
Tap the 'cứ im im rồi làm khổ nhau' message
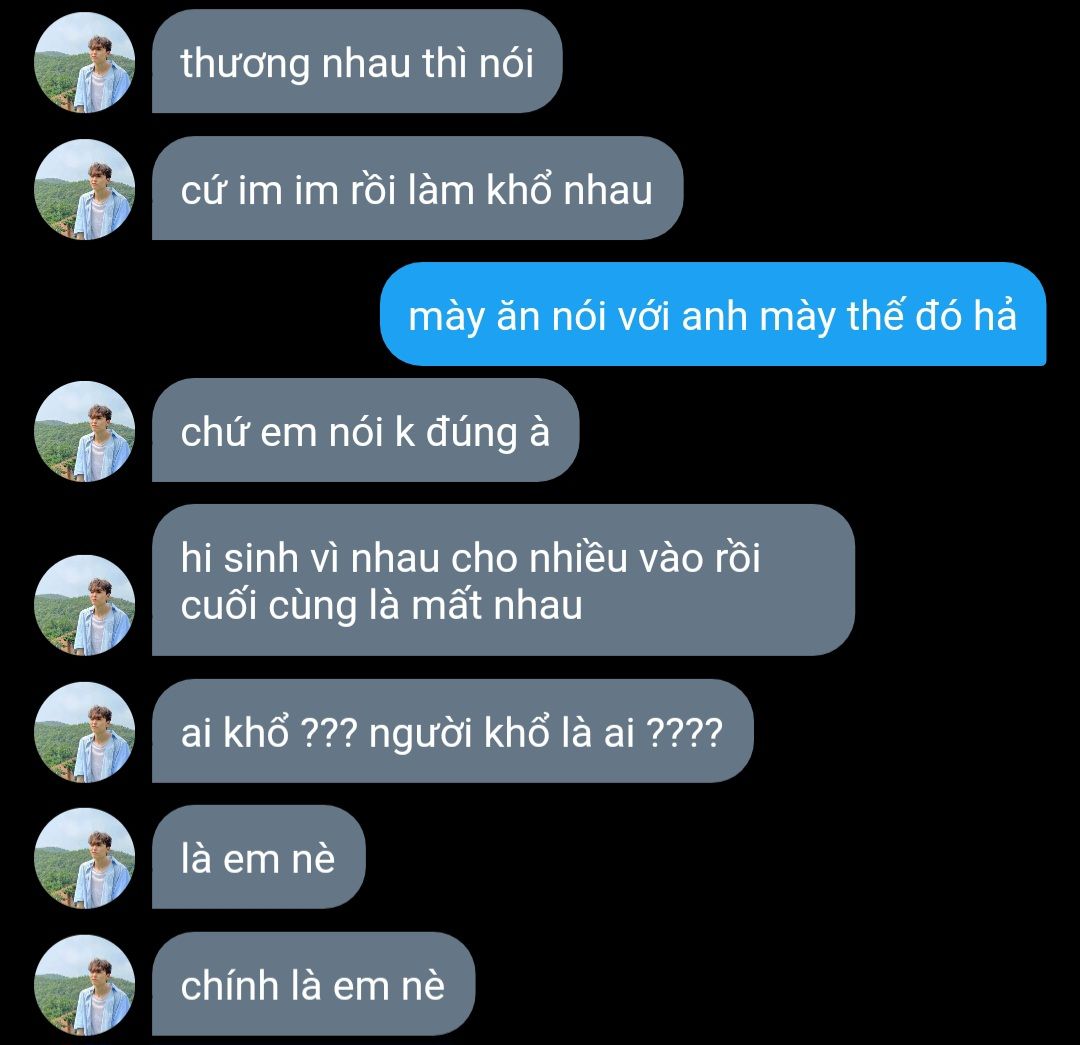(x=417, y=188)
